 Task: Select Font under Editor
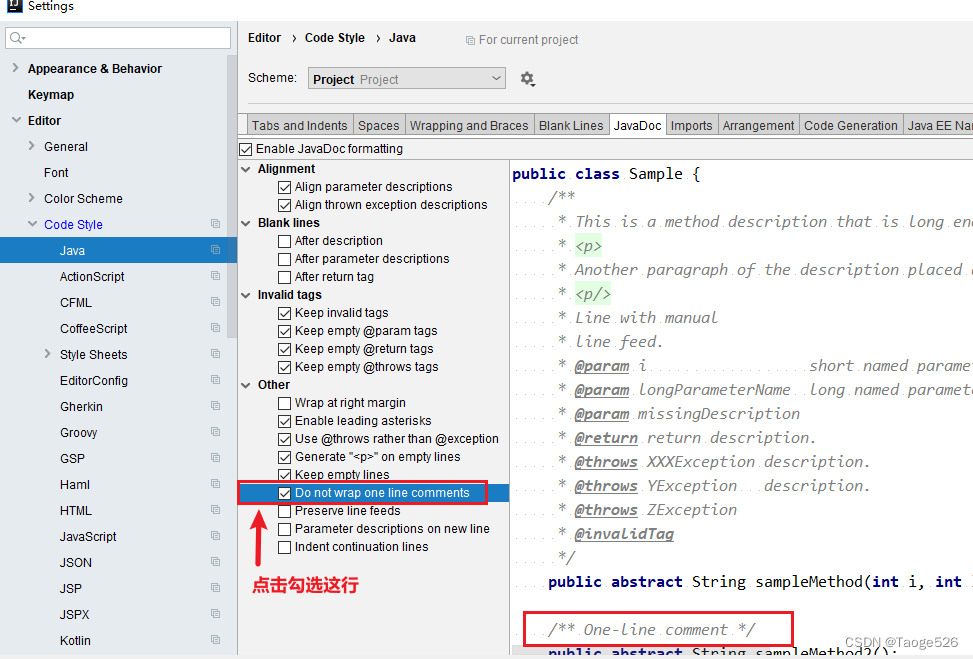click(x=56, y=173)
